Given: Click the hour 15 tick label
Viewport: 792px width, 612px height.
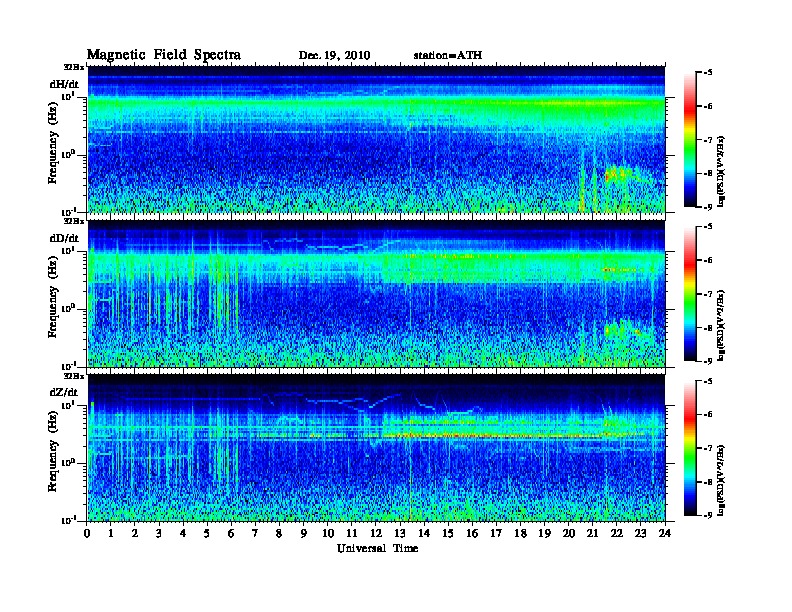Looking at the screenshot, I should coord(448,533).
